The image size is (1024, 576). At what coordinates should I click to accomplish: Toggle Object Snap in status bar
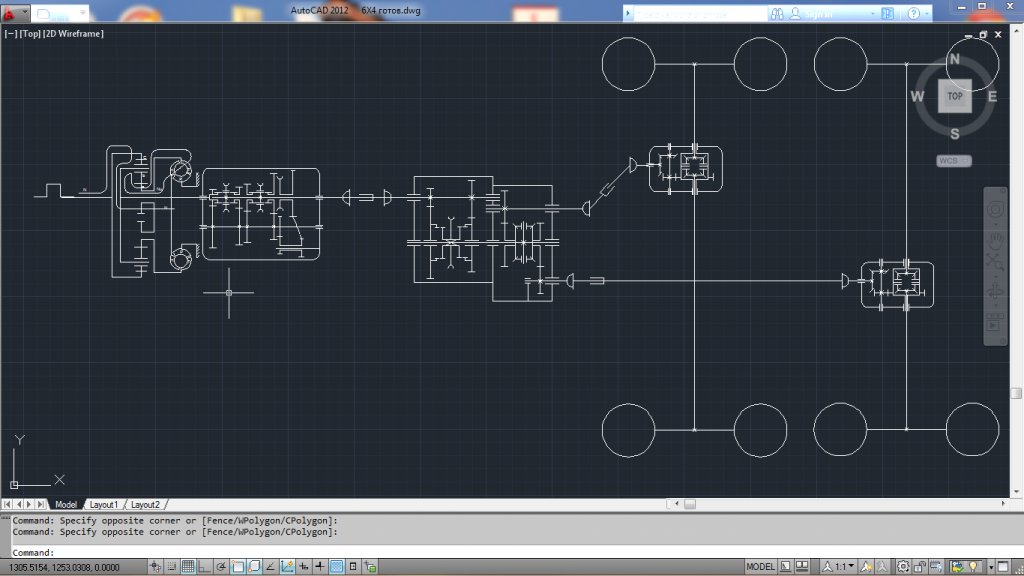pos(238,567)
